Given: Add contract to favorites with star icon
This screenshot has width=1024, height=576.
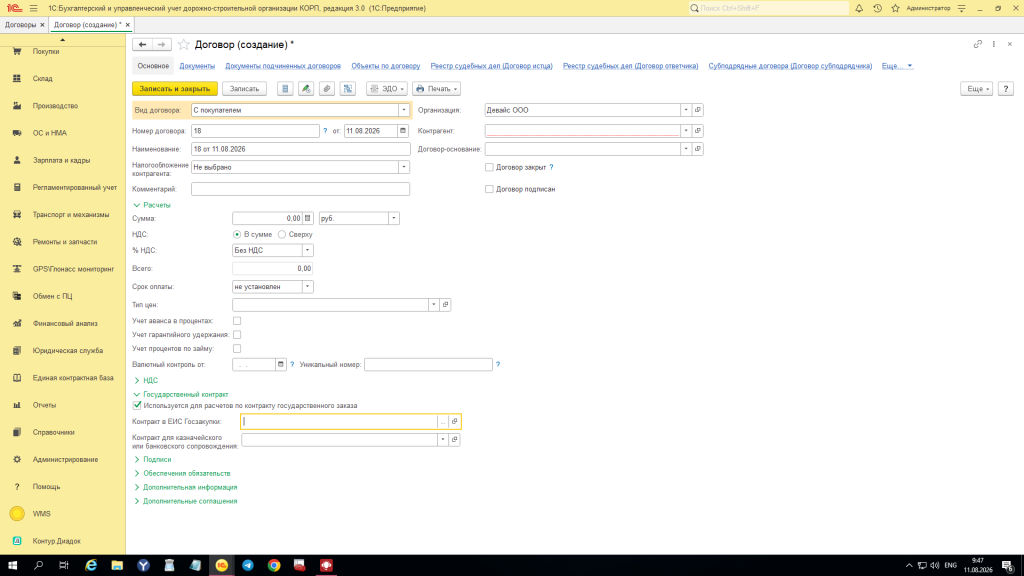Looking at the screenshot, I should click(184, 44).
